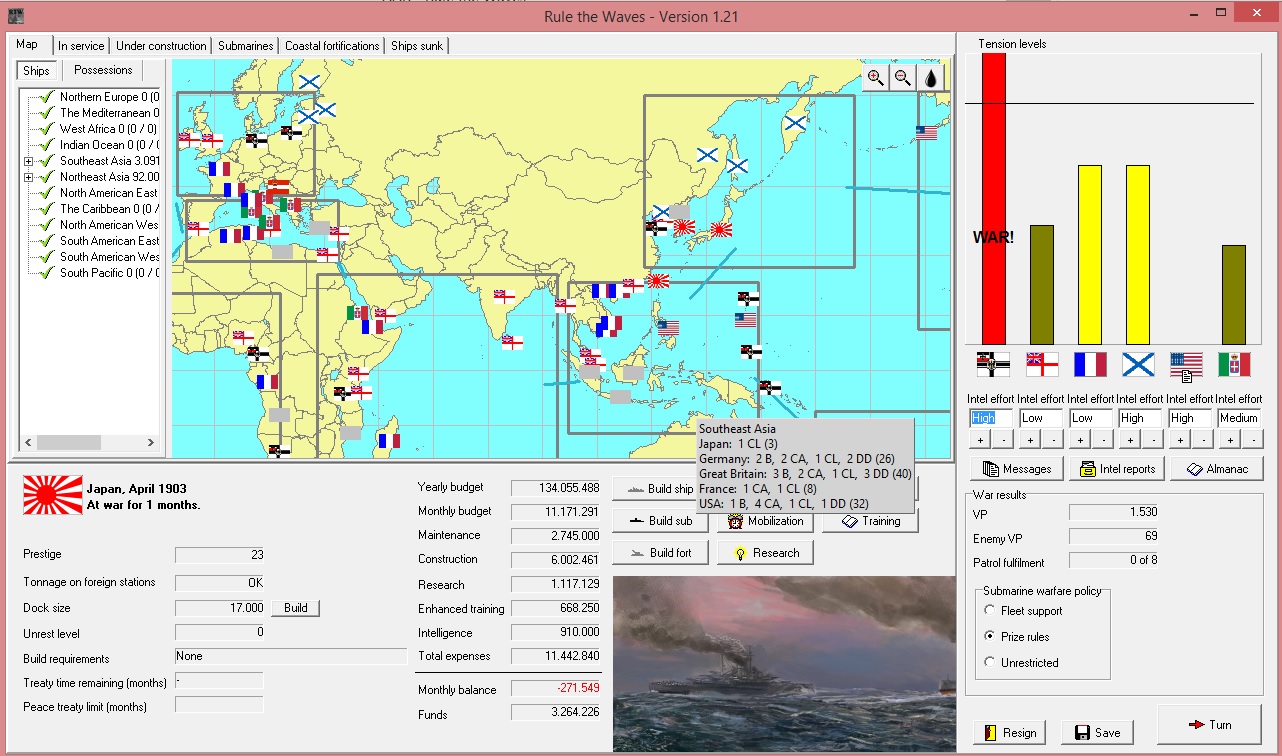The height and width of the screenshot is (756, 1282).
Task: Zoom out on the world map
Action: 903,78
